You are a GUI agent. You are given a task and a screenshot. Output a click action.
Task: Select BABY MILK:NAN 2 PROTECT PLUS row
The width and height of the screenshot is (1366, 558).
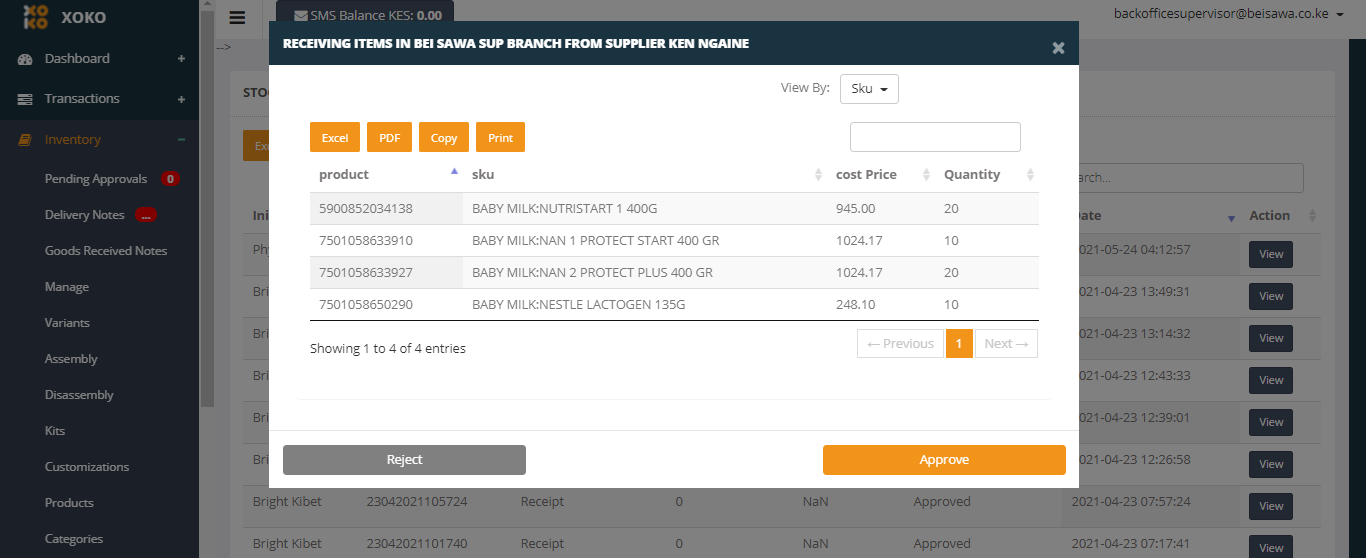[x=674, y=273]
